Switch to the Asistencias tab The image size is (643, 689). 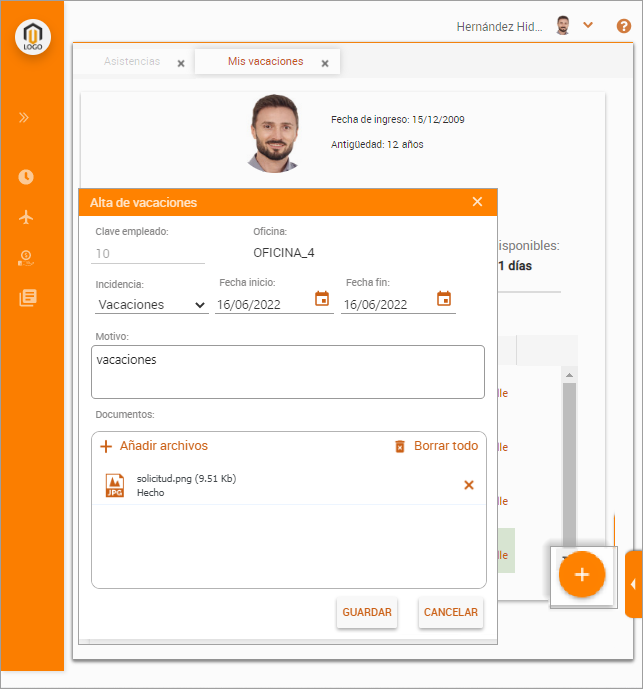132,62
